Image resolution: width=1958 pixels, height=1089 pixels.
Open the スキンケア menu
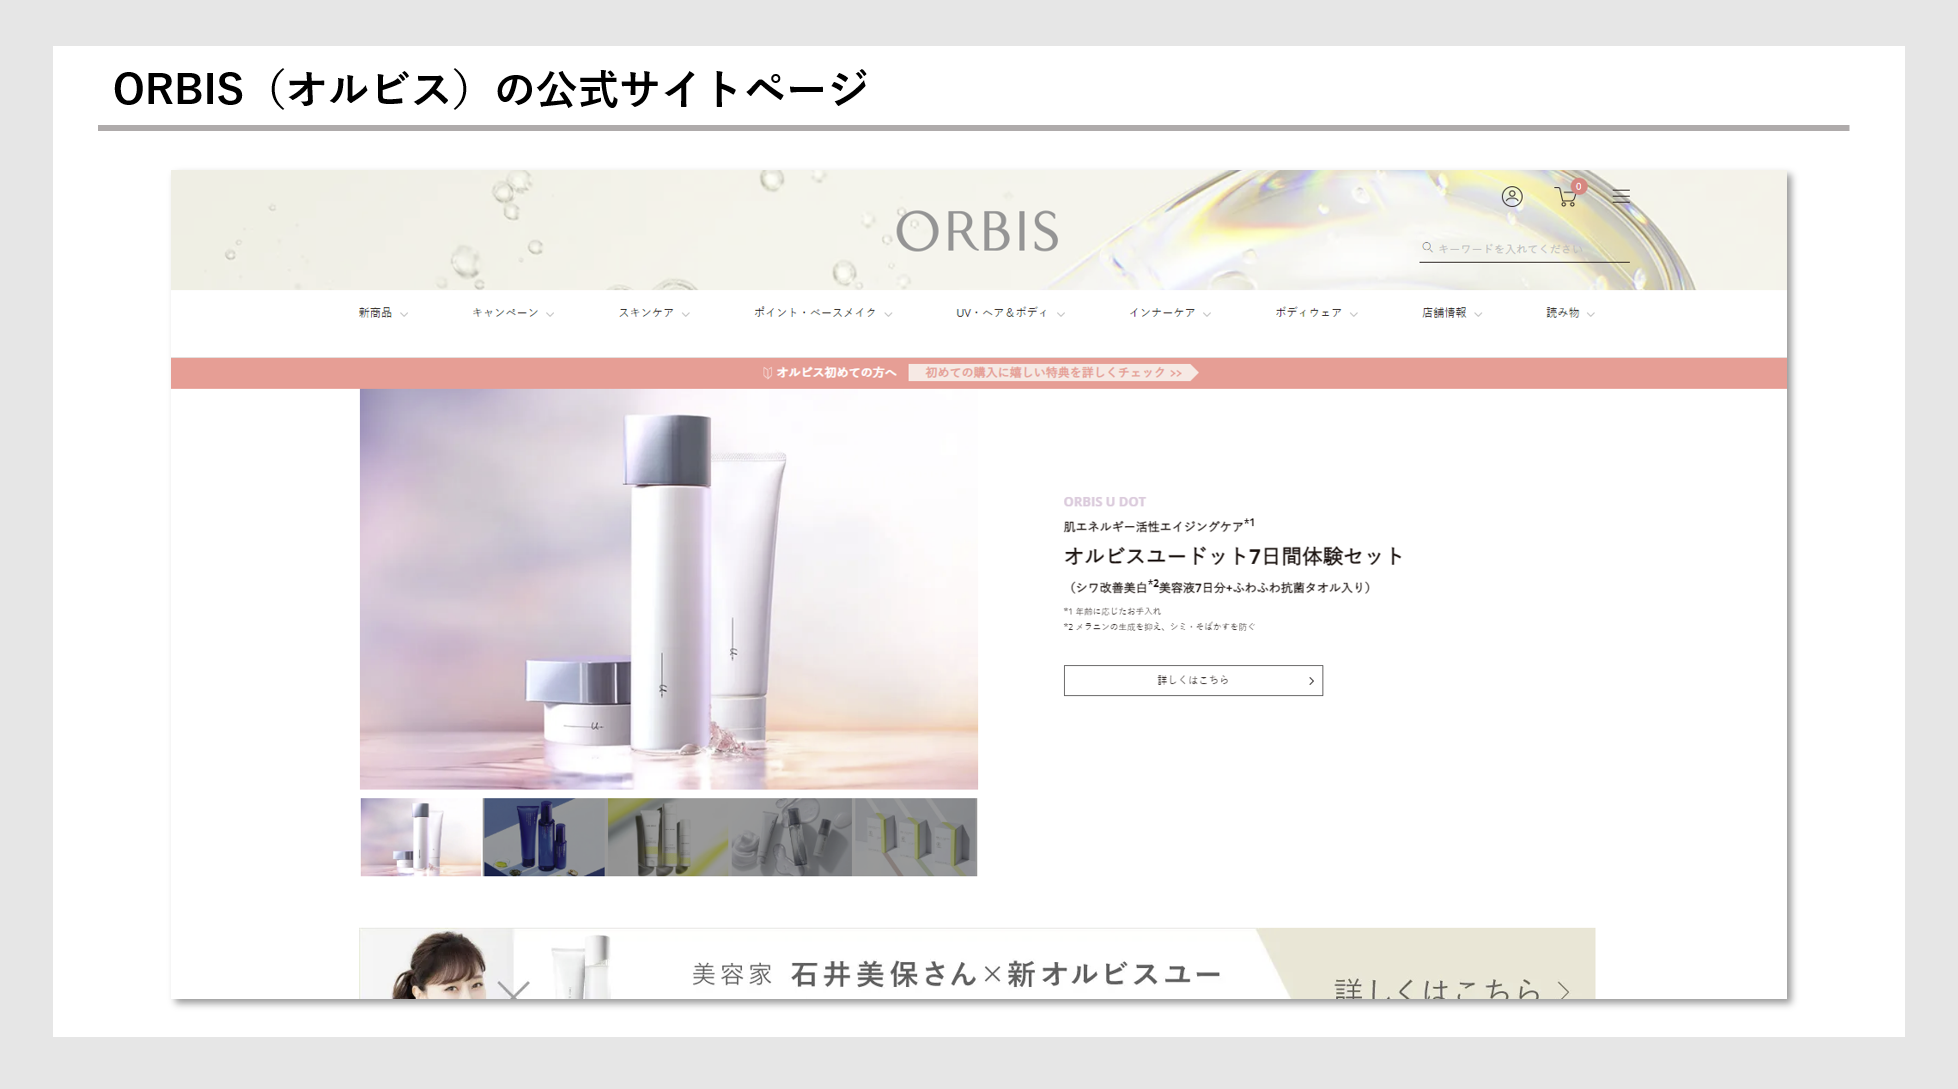(x=654, y=313)
